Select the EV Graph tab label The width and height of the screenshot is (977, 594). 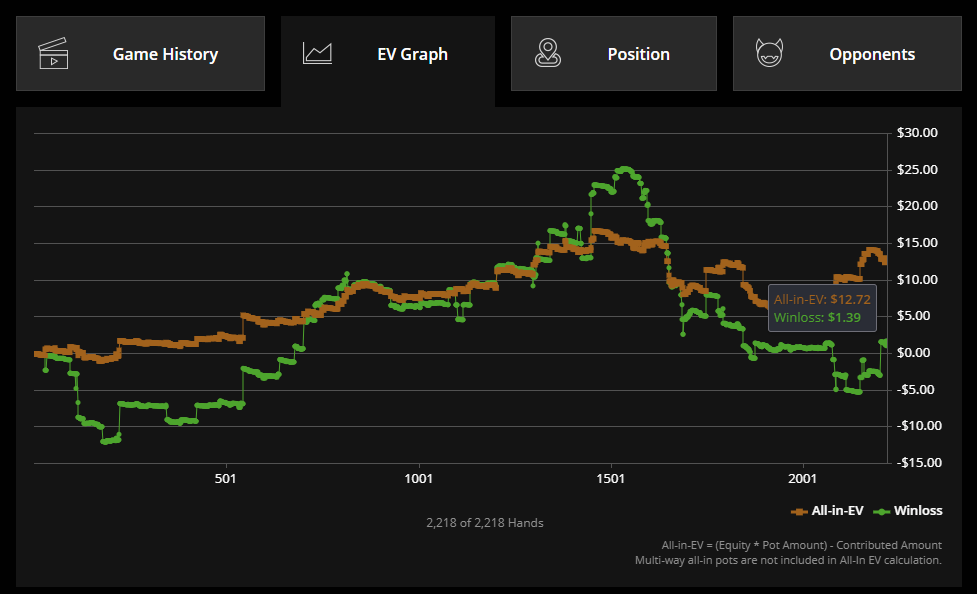412,54
